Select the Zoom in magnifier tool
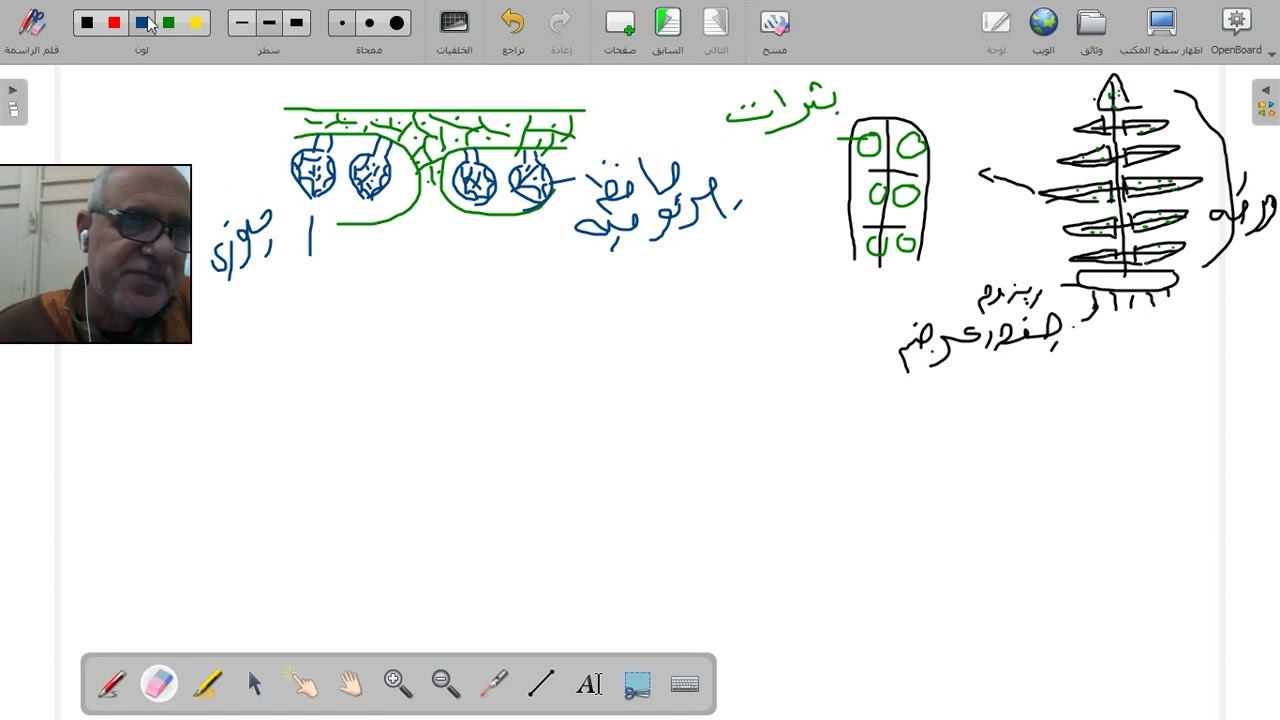The height and width of the screenshot is (720, 1280). coord(398,684)
